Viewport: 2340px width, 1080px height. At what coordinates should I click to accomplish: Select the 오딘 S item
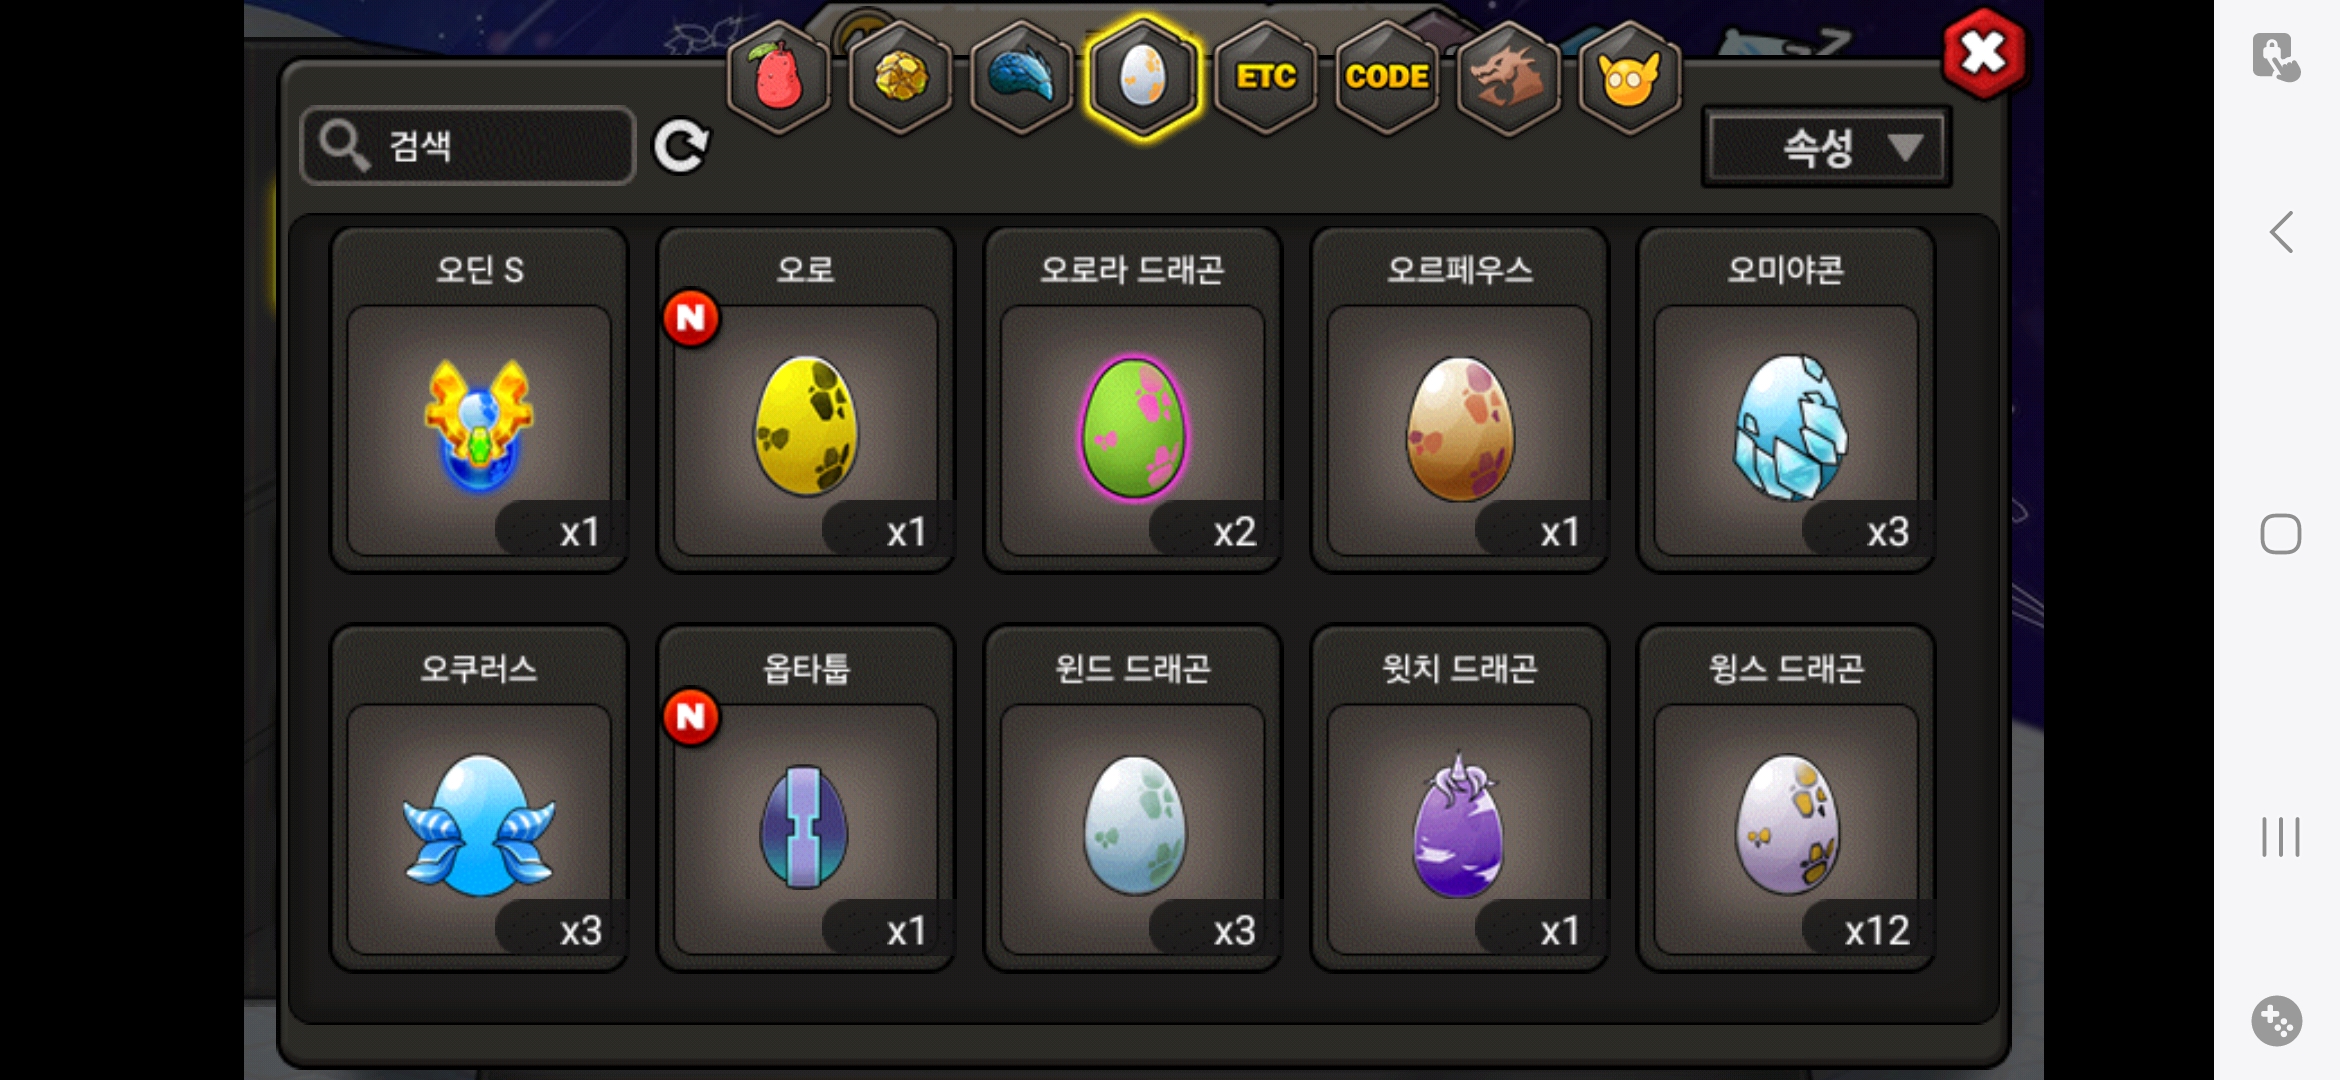(479, 400)
